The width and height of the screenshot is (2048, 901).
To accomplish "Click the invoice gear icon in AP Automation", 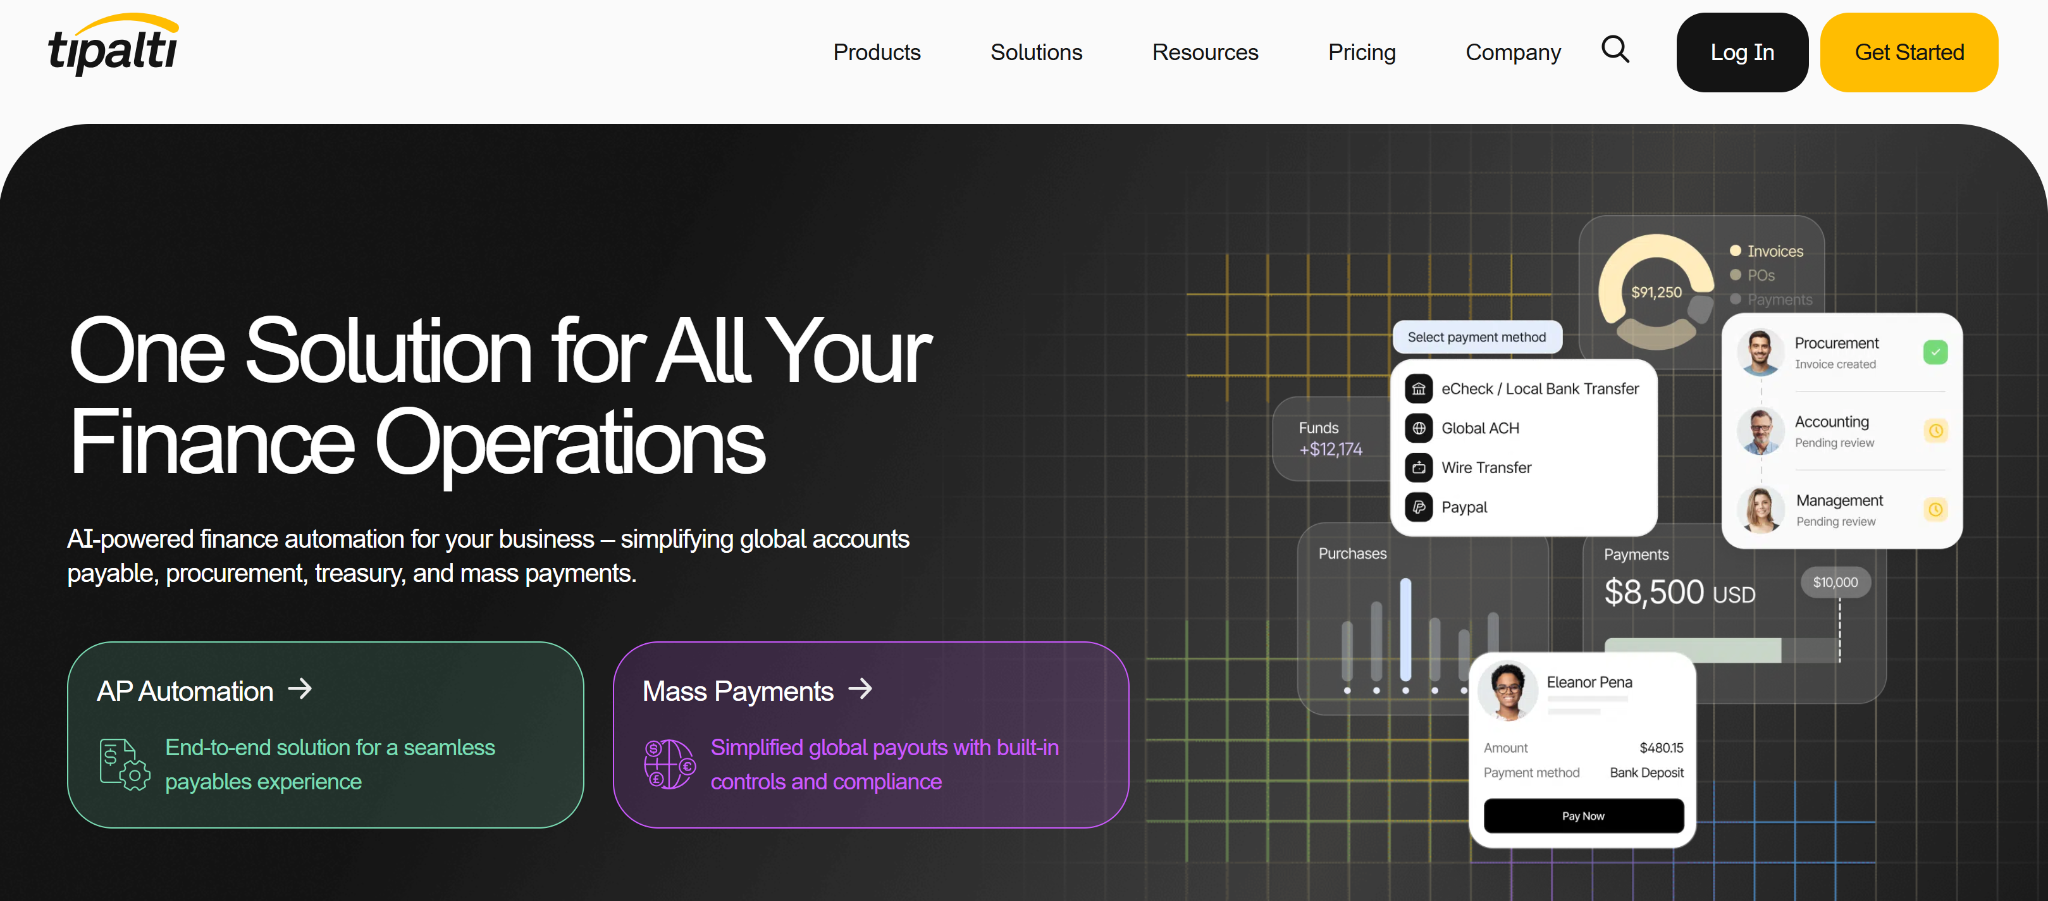I will click(x=125, y=765).
